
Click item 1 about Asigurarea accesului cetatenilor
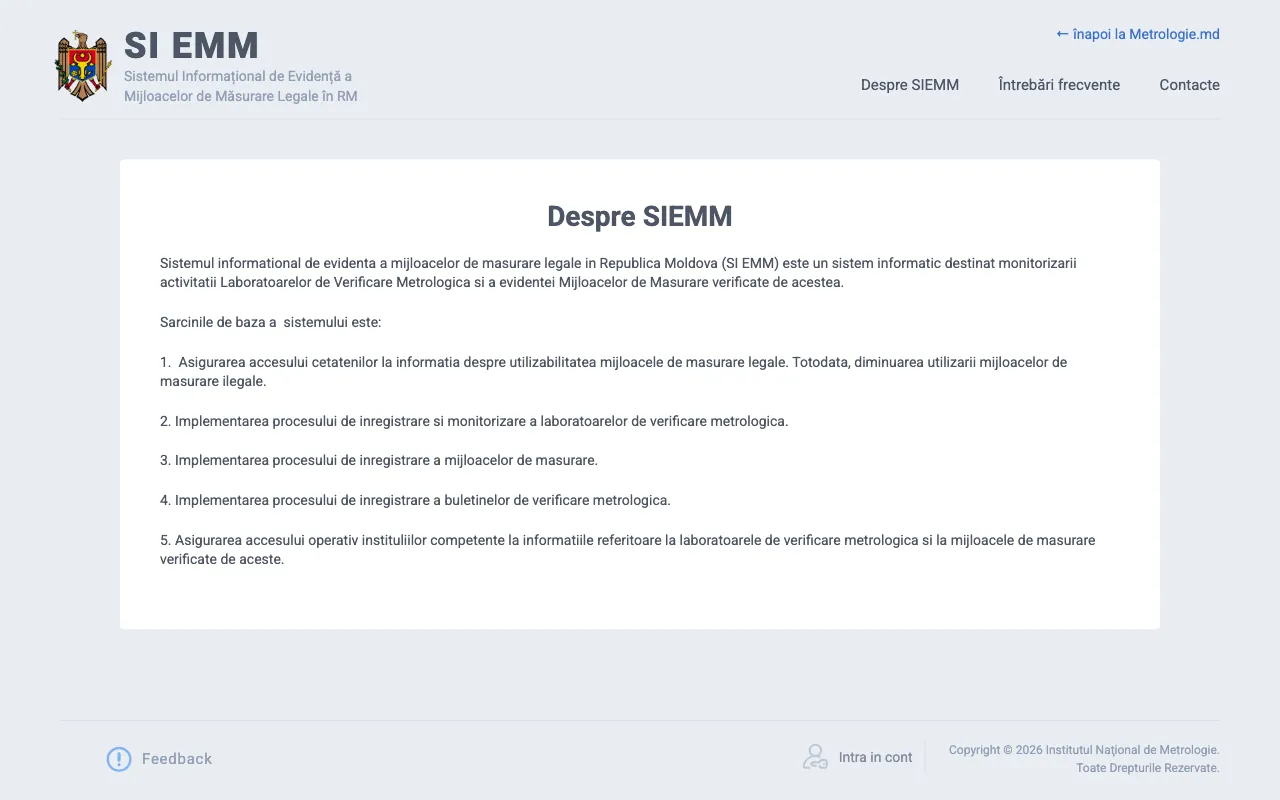[x=614, y=371]
